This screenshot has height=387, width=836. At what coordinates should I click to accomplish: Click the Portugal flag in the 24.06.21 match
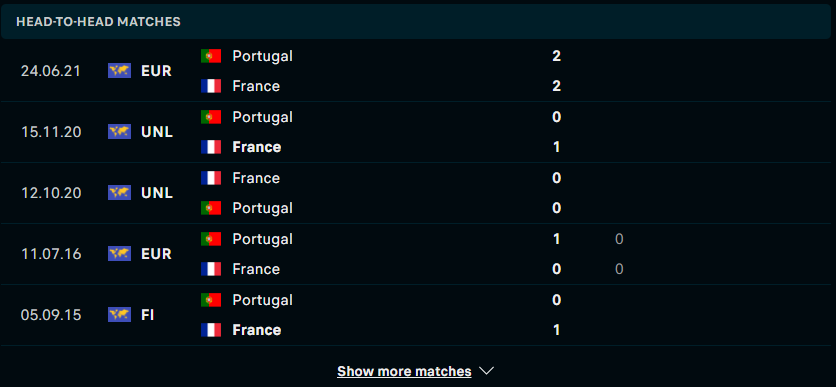click(211, 56)
